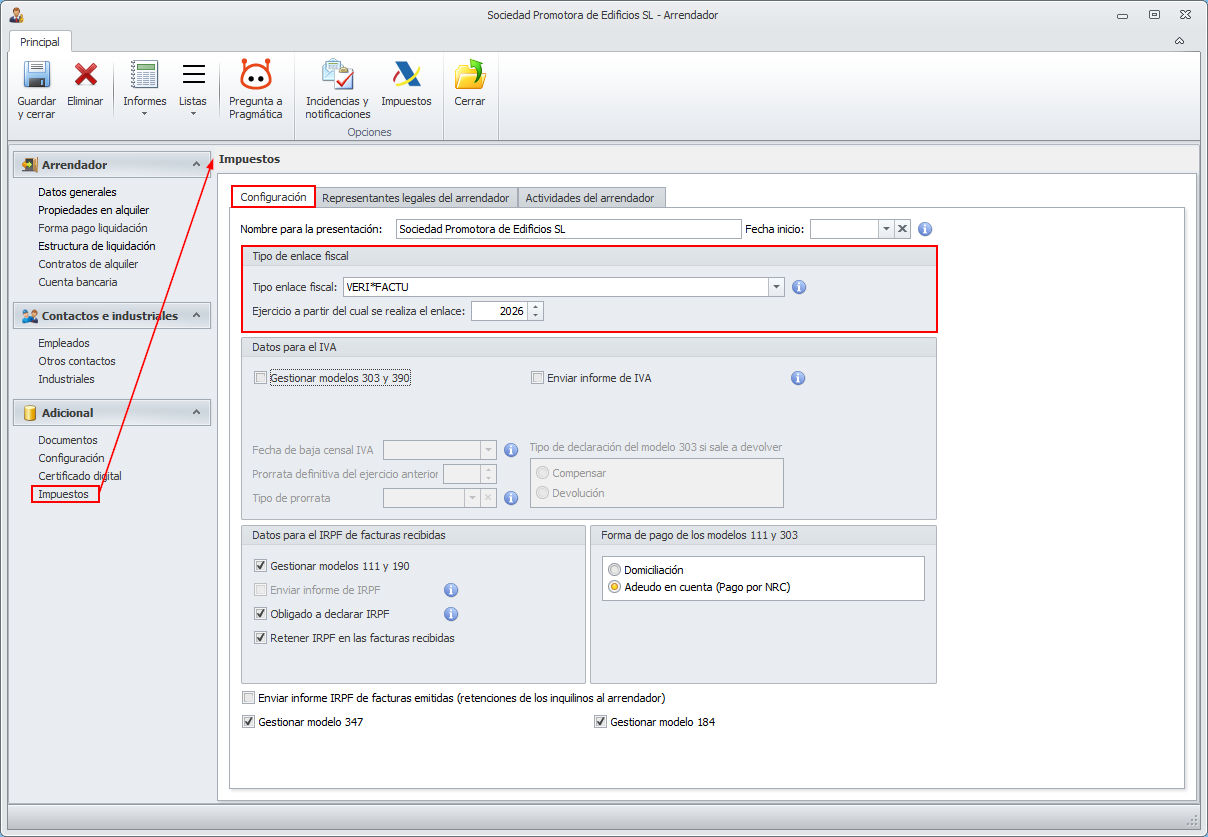1208x837 pixels.
Task: Click info icon beside Enviar informe de IVA
Action: tap(798, 378)
